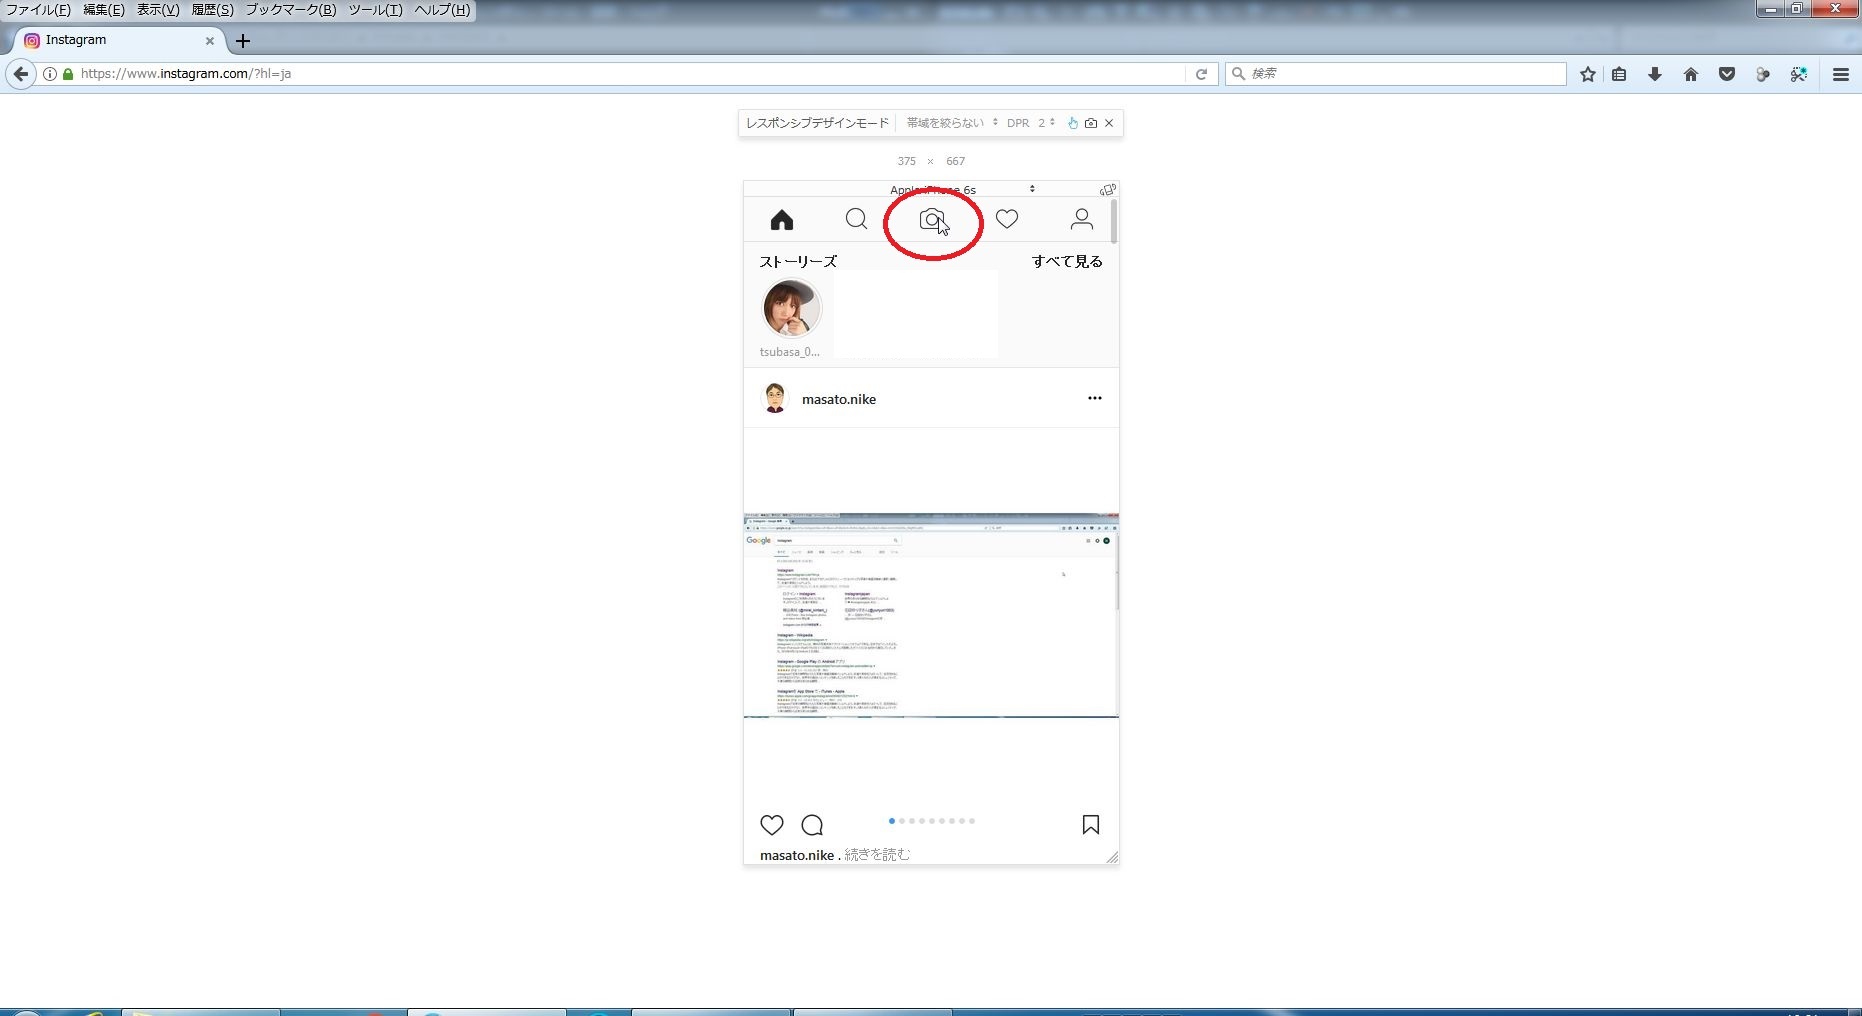Click the post screenshot image
The width and height of the screenshot is (1862, 1016).
pyautogui.click(x=931, y=616)
